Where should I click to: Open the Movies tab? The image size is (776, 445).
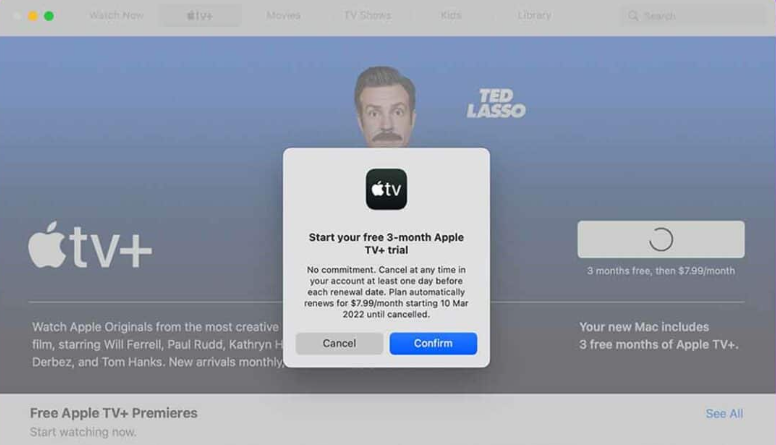click(x=283, y=15)
